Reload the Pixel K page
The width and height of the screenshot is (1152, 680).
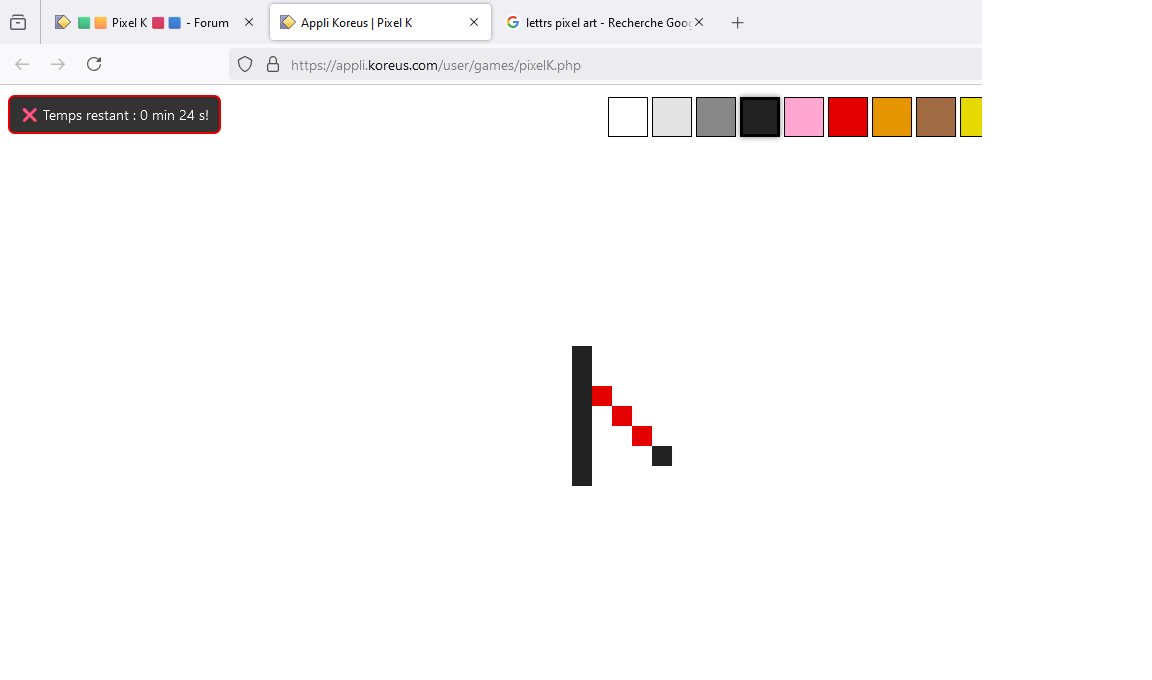pyautogui.click(x=94, y=64)
